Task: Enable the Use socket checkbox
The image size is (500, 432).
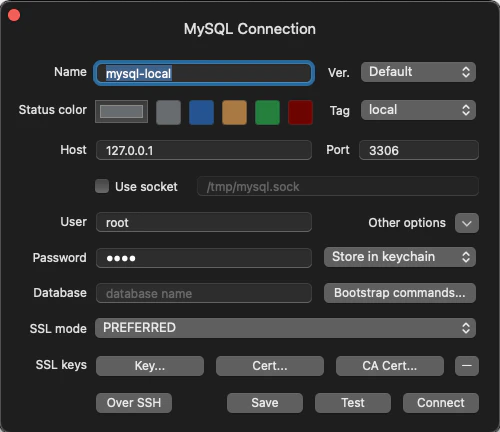Action: (102, 186)
